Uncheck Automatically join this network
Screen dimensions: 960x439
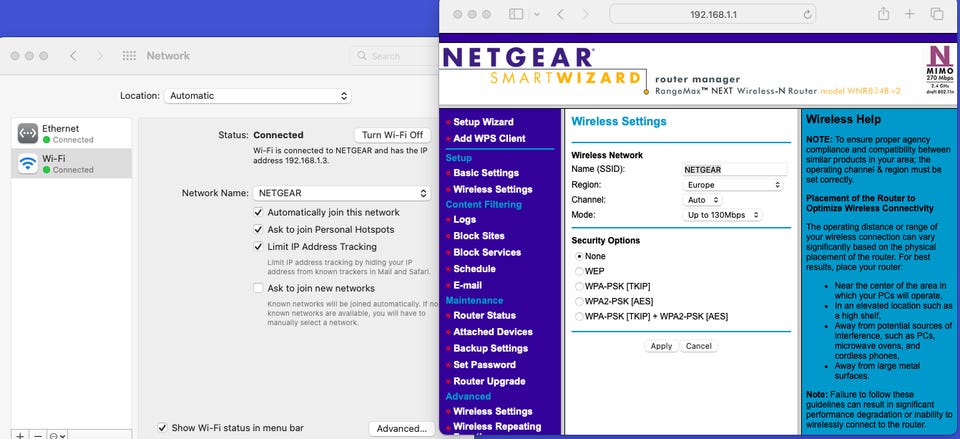[258, 212]
